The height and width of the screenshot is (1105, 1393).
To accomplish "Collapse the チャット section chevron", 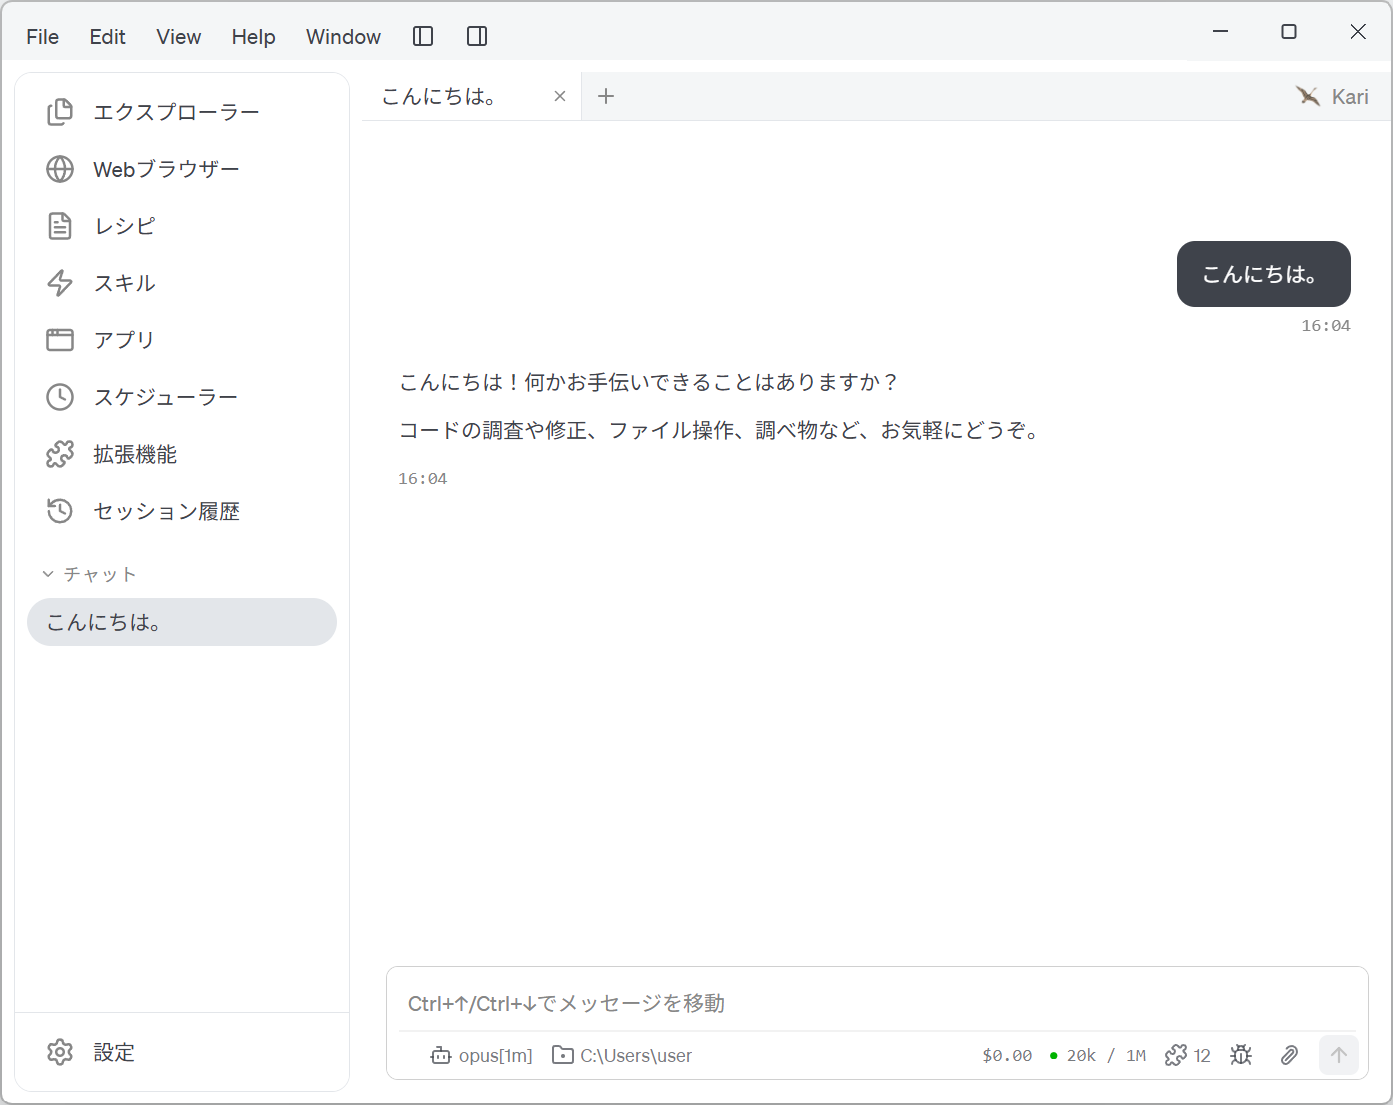I will (x=47, y=574).
